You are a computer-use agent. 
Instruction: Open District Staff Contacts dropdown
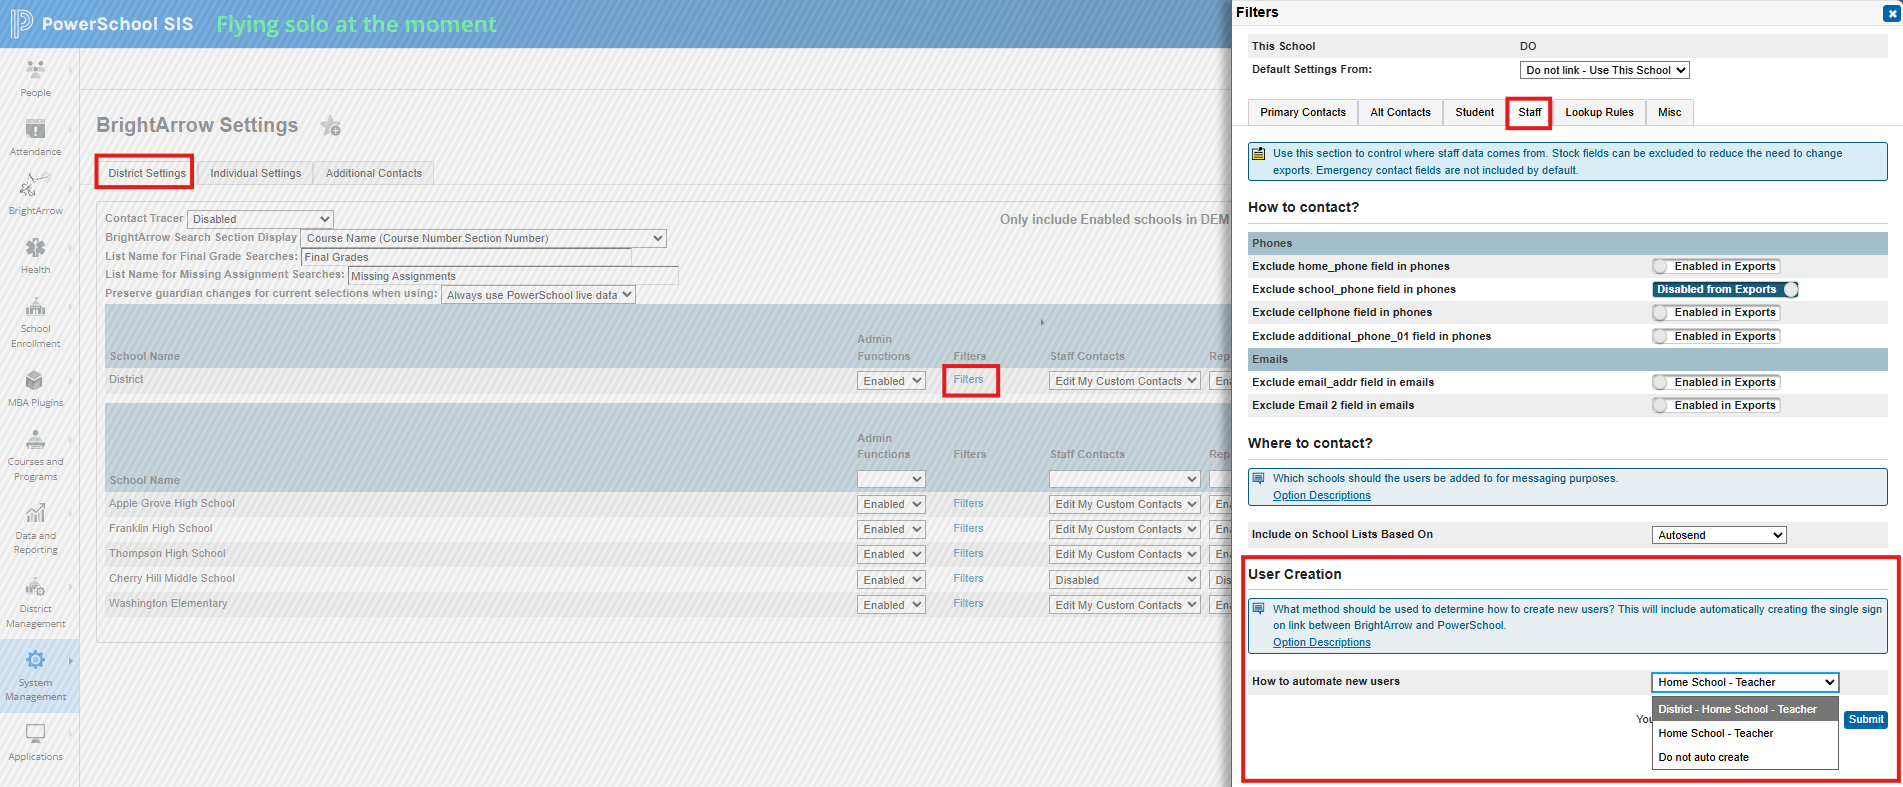[1125, 381]
